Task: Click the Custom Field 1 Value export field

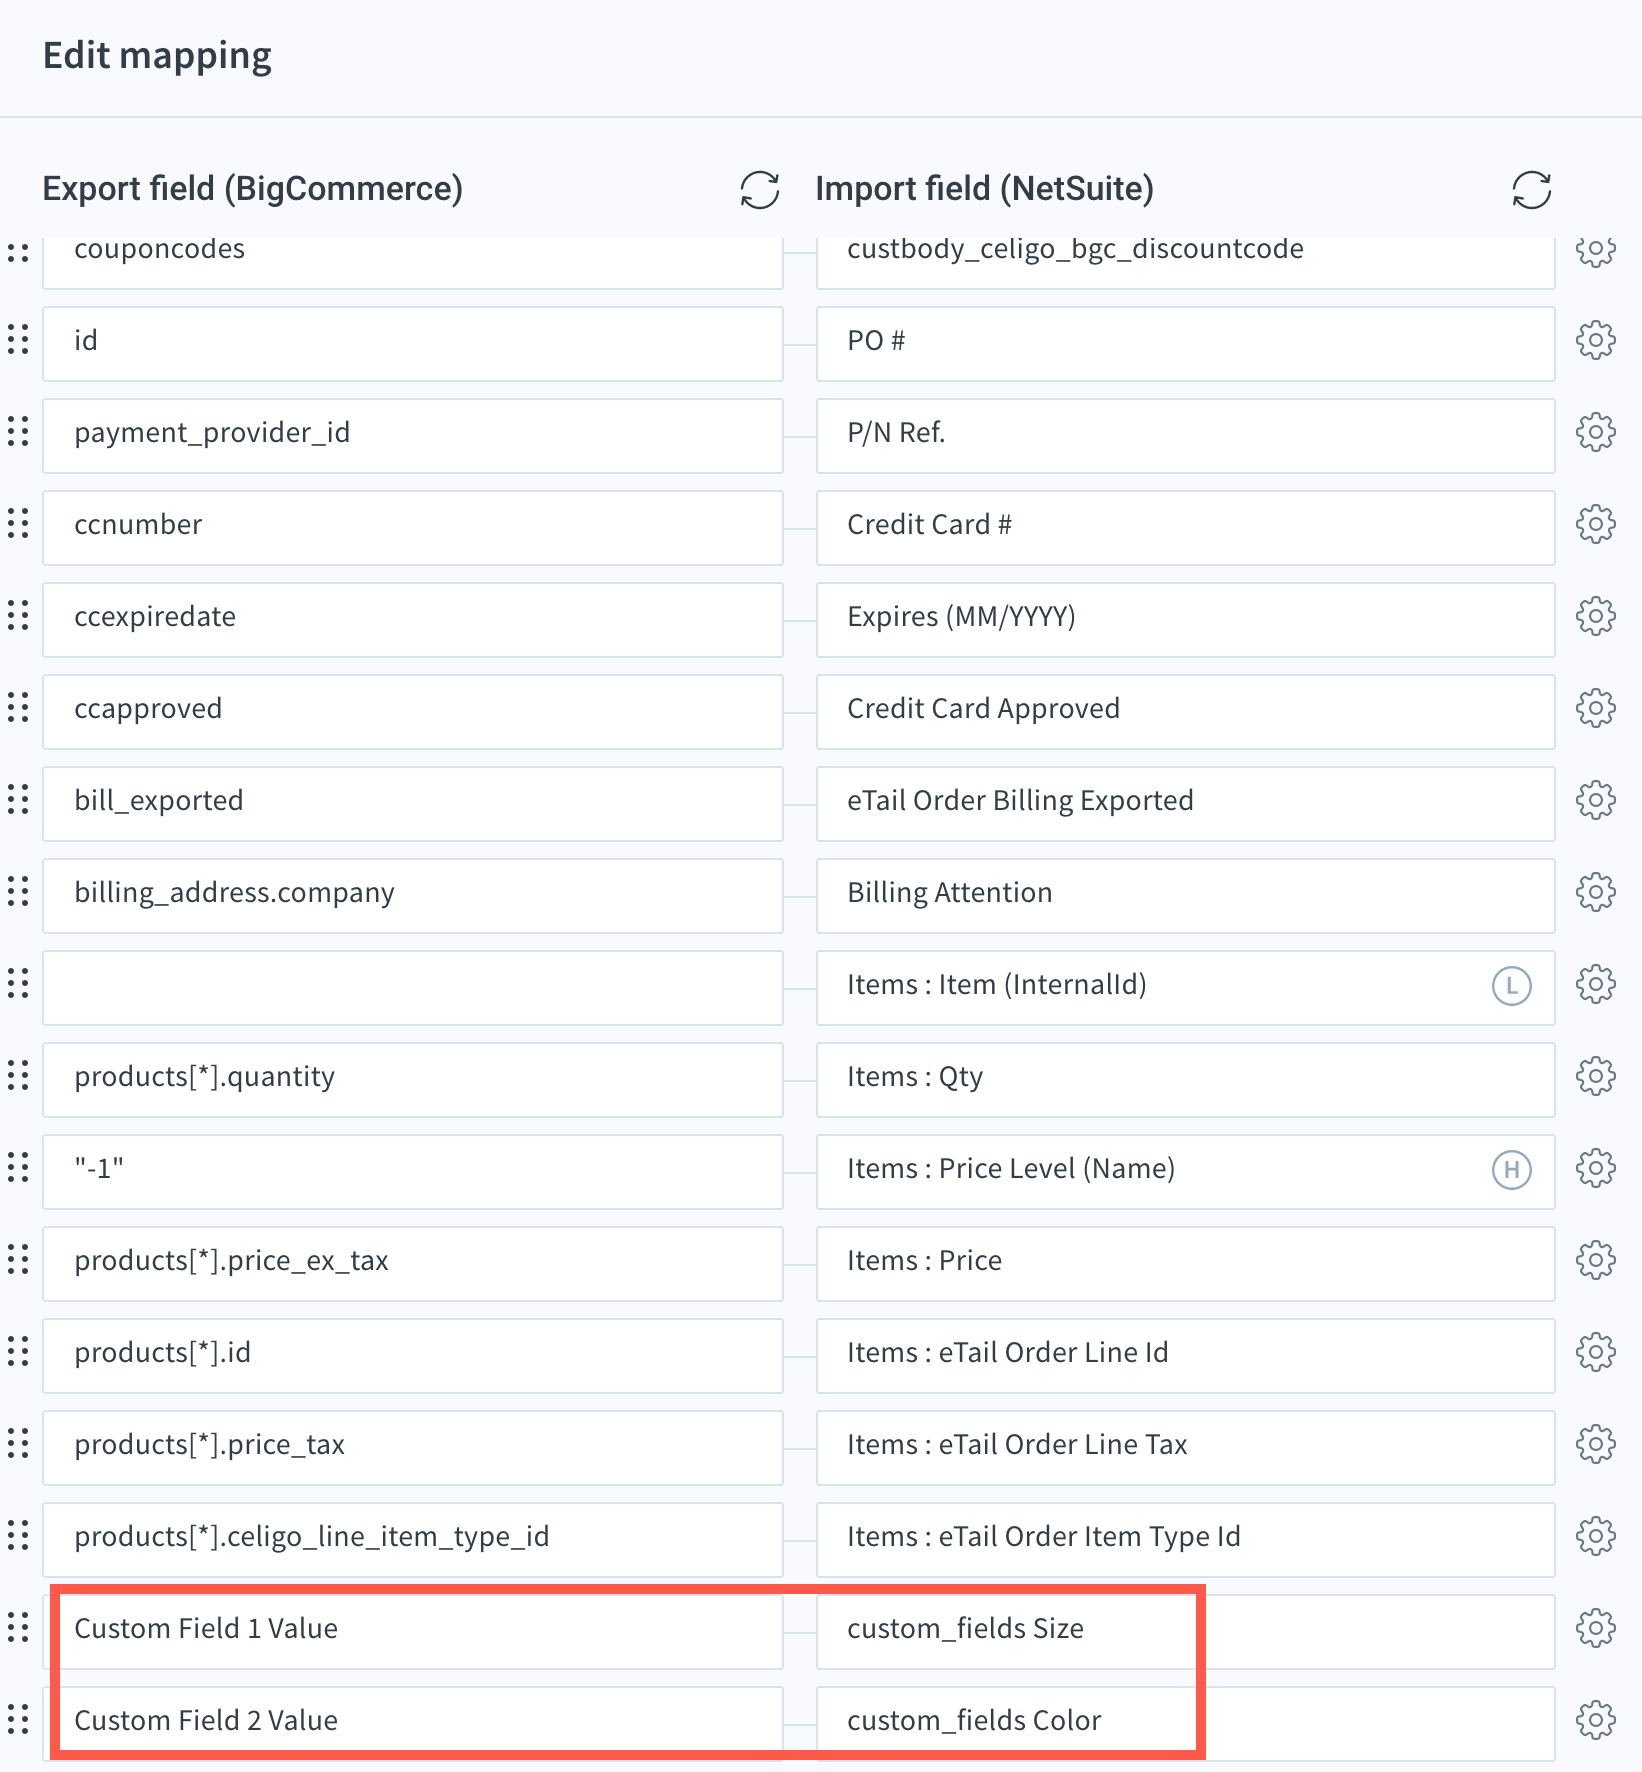Action: point(412,1632)
